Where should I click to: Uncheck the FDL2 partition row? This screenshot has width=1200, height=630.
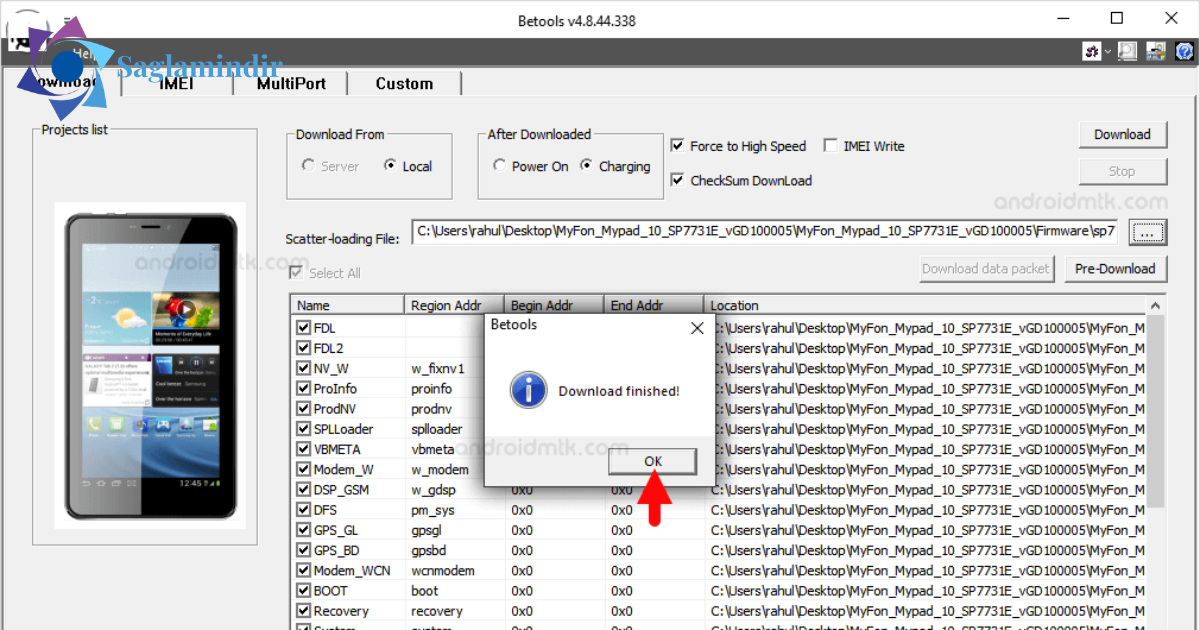tap(303, 348)
